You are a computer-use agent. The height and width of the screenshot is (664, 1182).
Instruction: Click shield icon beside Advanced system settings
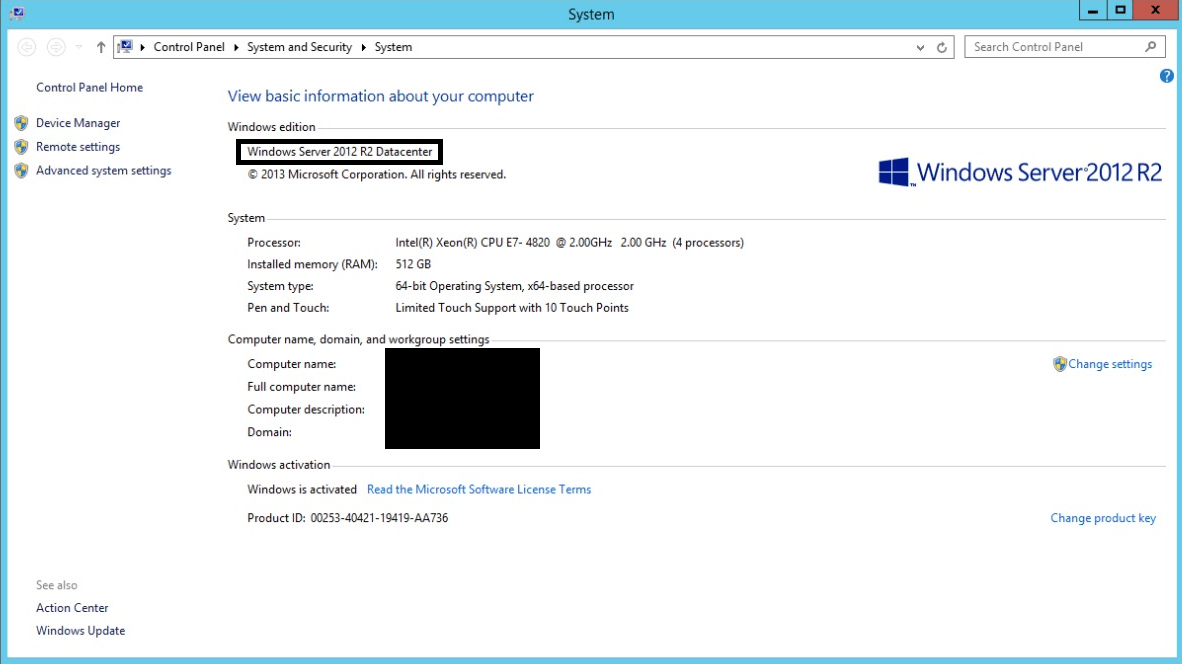click(x=21, y=170)
